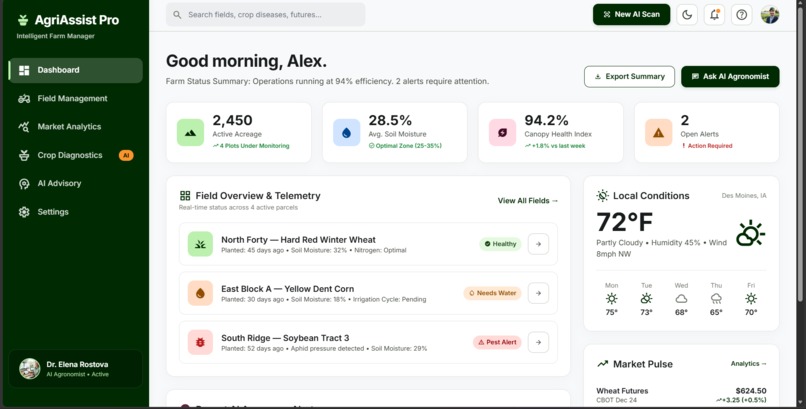Screen dimensions: 806x409
Task: Click the South Ridge bug icon
Action: click(x=200, y=342)
